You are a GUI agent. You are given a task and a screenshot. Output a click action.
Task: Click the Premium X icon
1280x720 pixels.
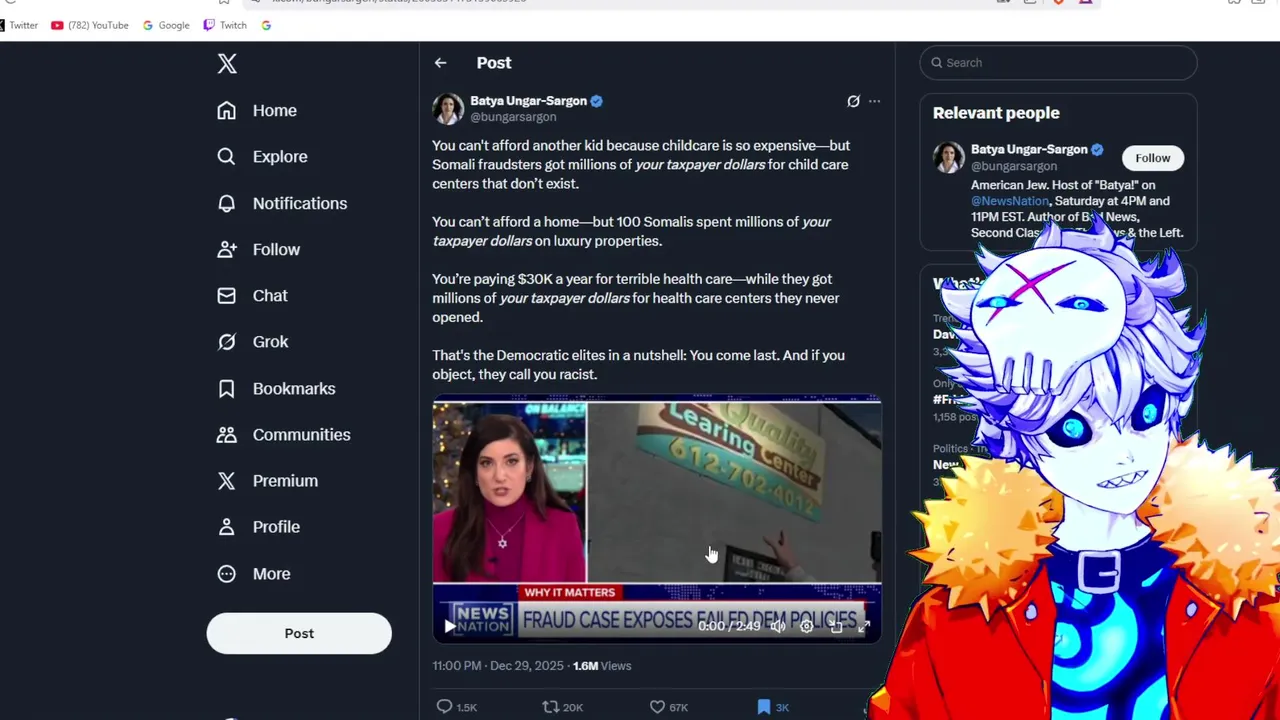point(227,481)
